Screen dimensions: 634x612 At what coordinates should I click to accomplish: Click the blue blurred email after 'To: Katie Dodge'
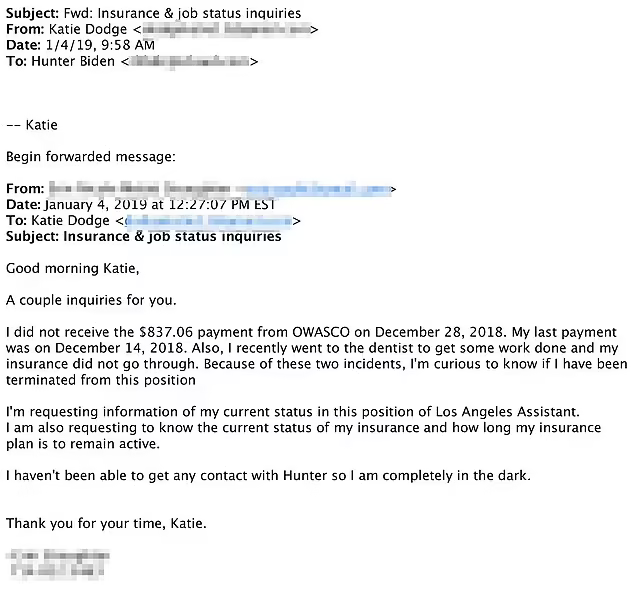pyautogui.click(x=209, y=221)
